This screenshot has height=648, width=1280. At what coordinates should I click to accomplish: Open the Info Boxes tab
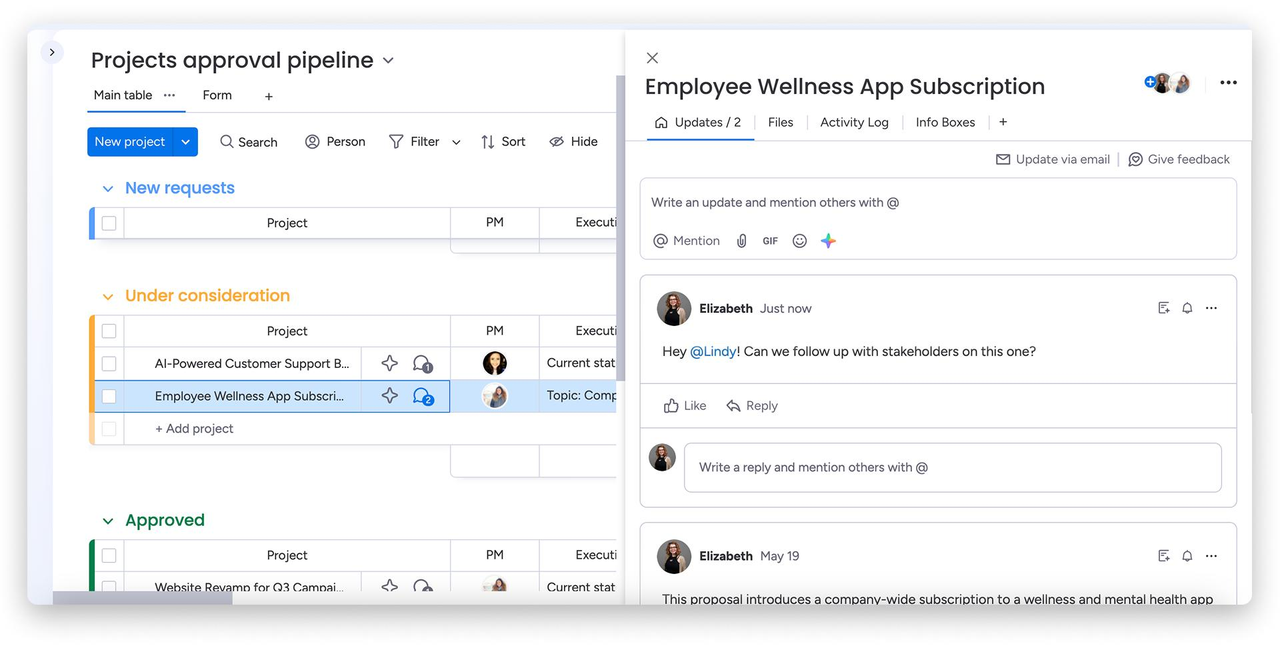[x=945, y=122]
